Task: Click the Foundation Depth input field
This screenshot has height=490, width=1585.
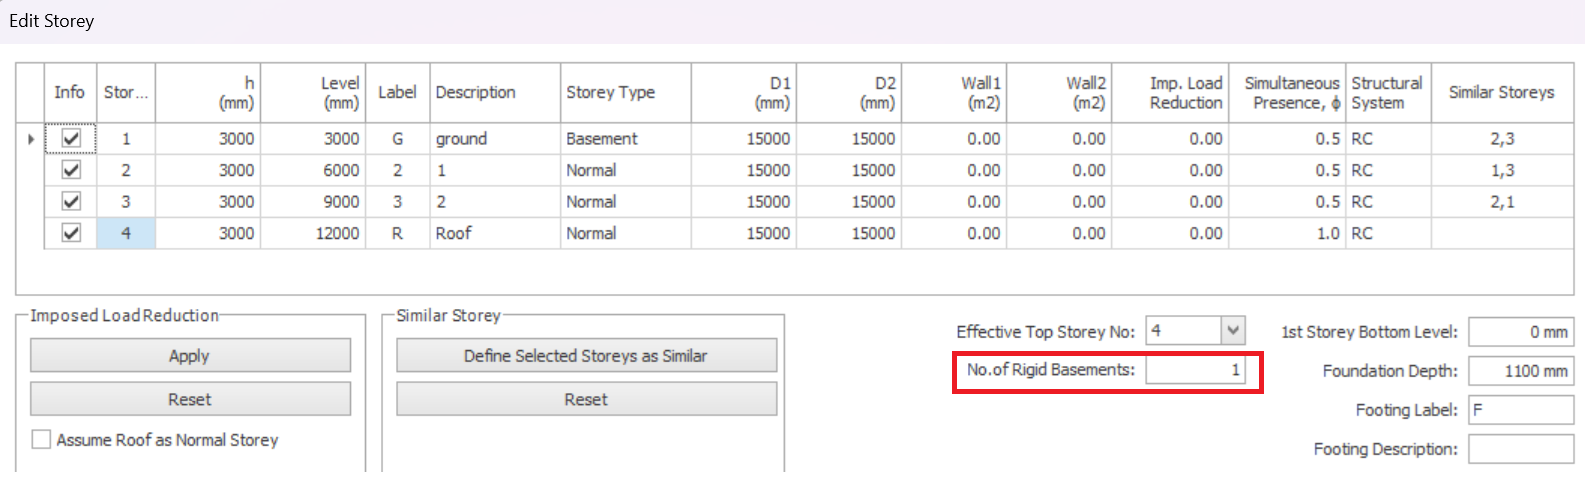Action: tap(1520, 371)
